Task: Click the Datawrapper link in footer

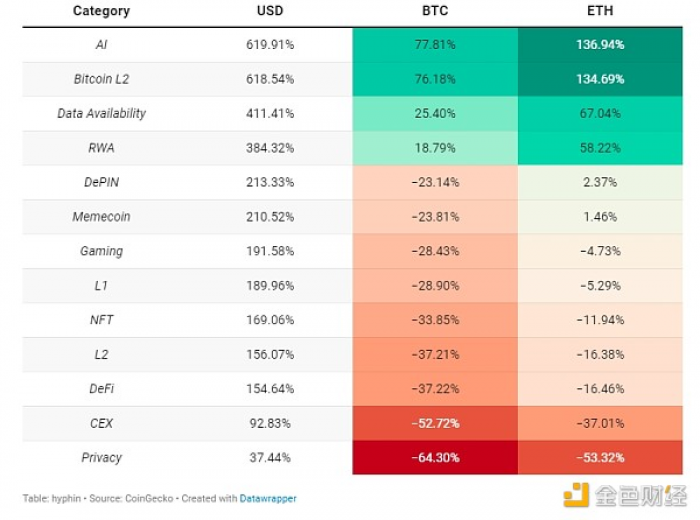Action: 268,499
